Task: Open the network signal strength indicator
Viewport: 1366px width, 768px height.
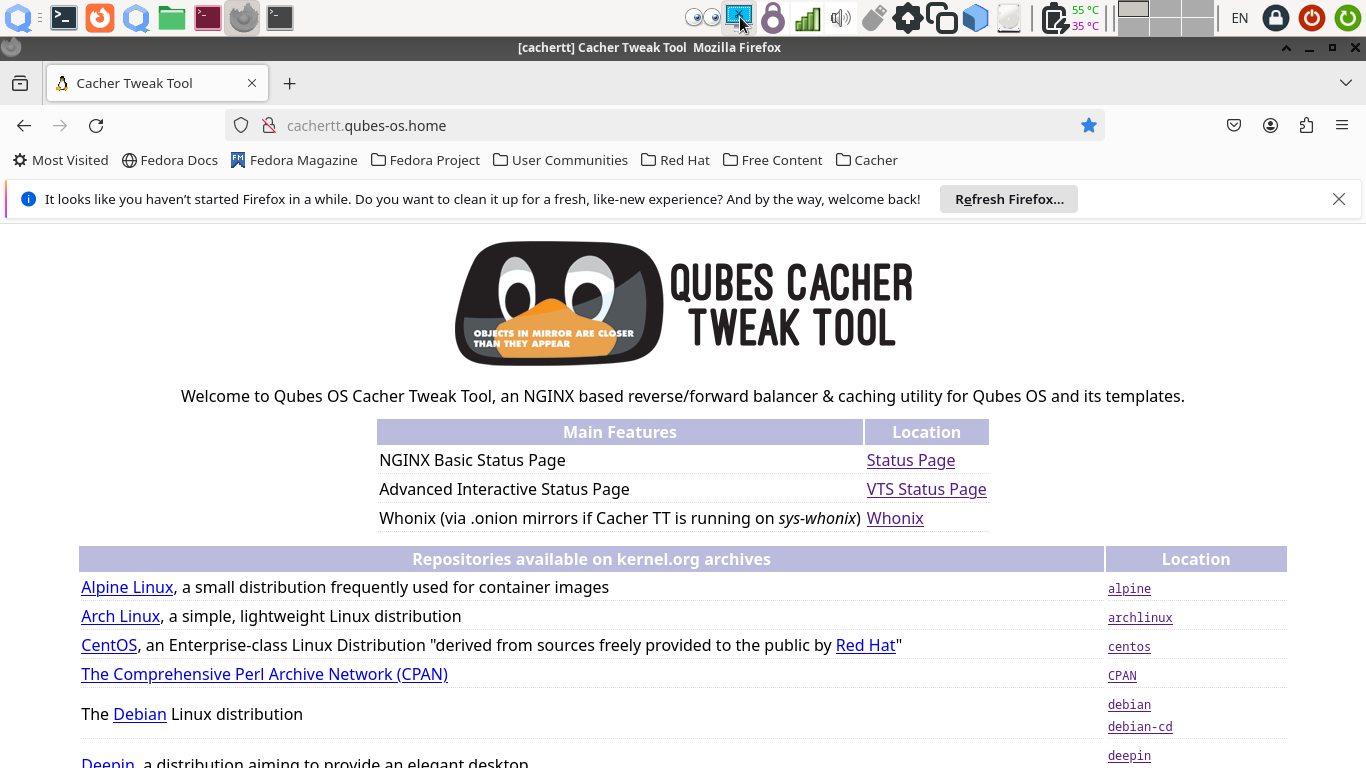Action: click(807, 17)
